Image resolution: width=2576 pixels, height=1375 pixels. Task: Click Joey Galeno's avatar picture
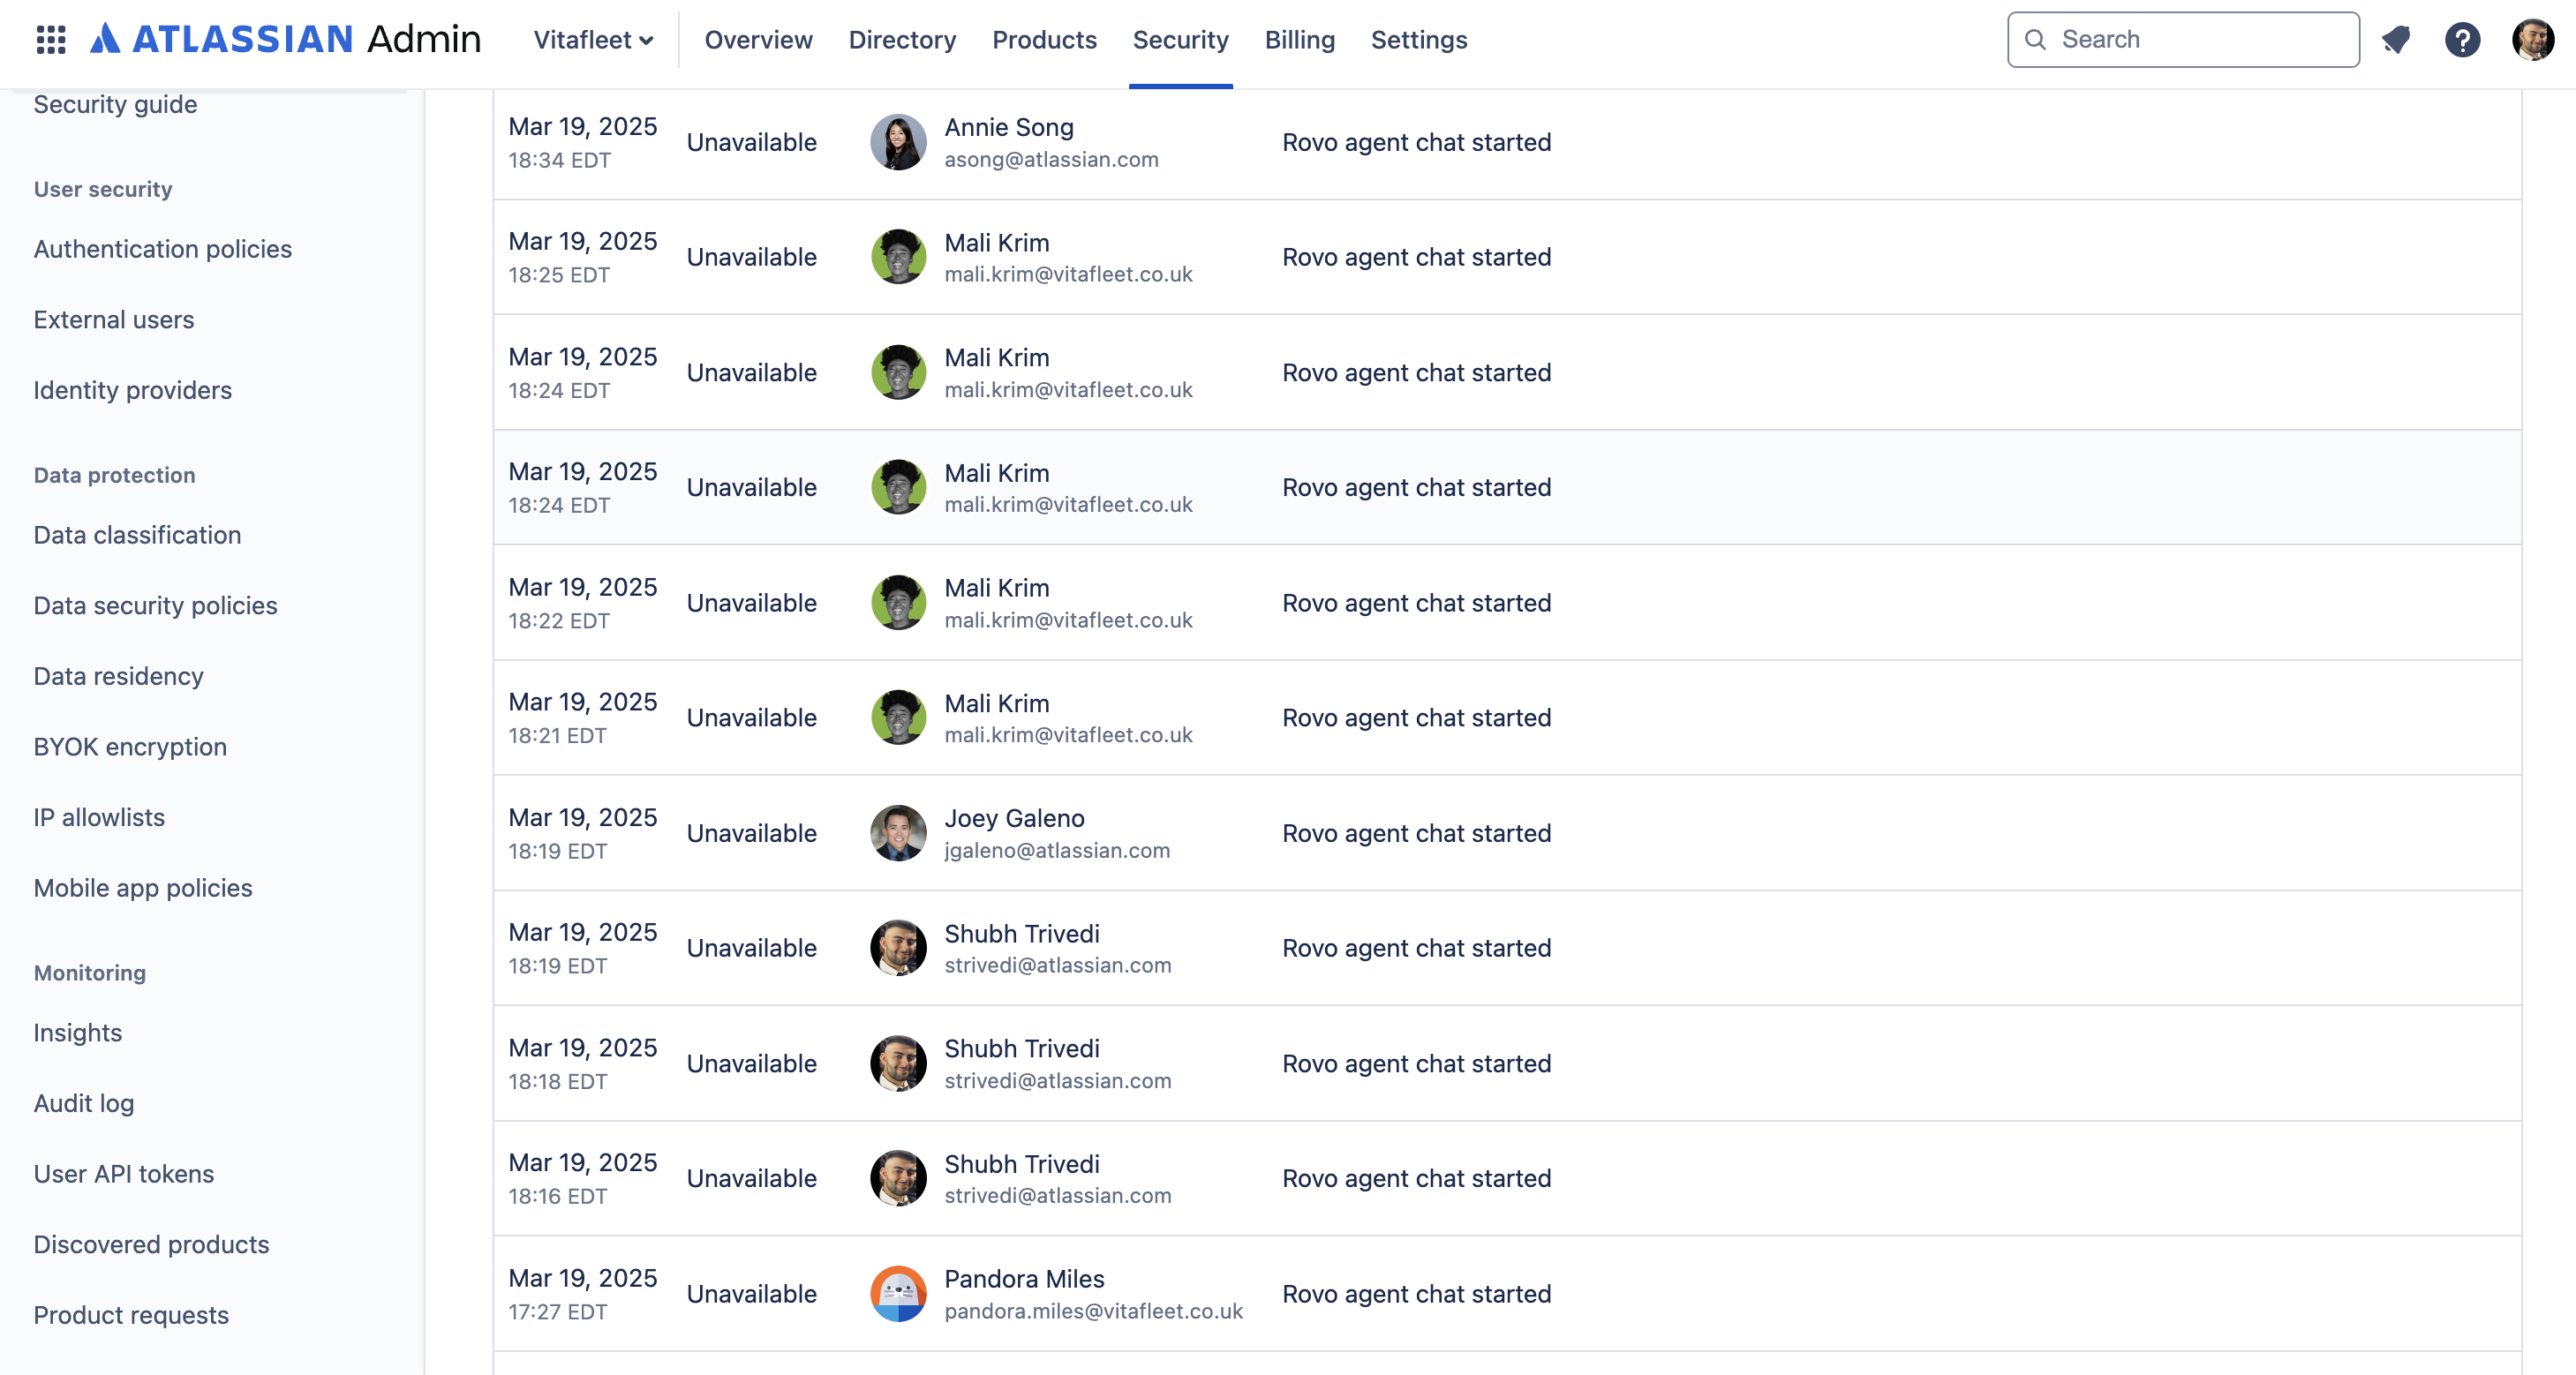pos(897,832)
